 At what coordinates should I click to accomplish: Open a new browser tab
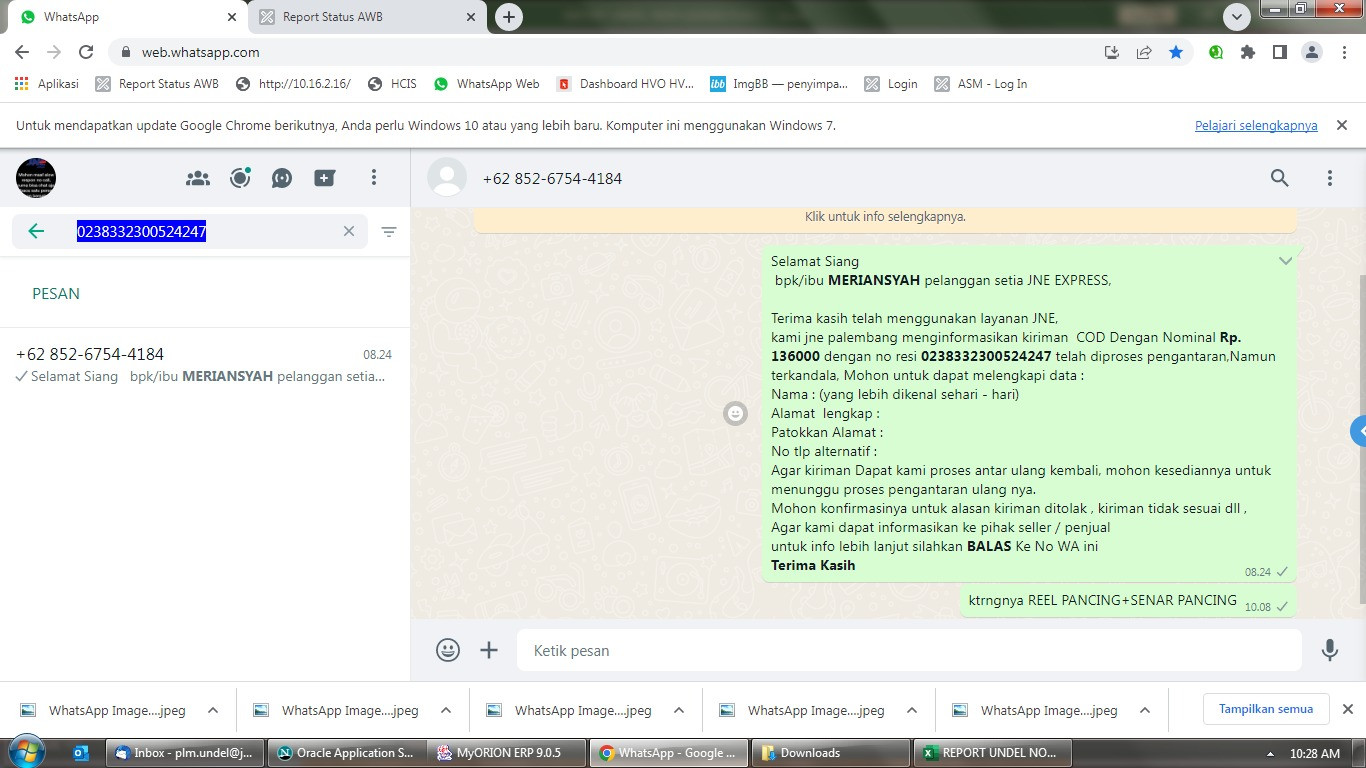point(509,17)
